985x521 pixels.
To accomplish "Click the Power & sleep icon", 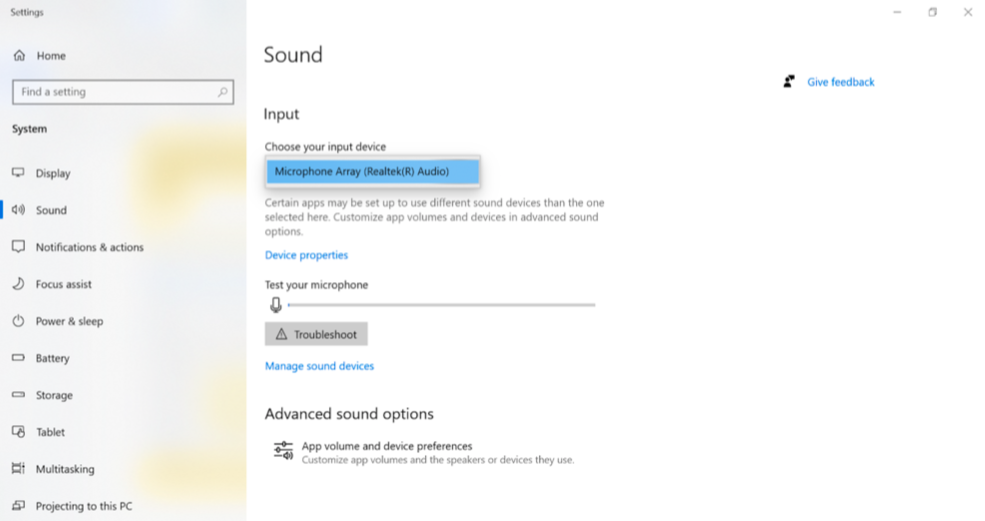I will pos(18,321).
